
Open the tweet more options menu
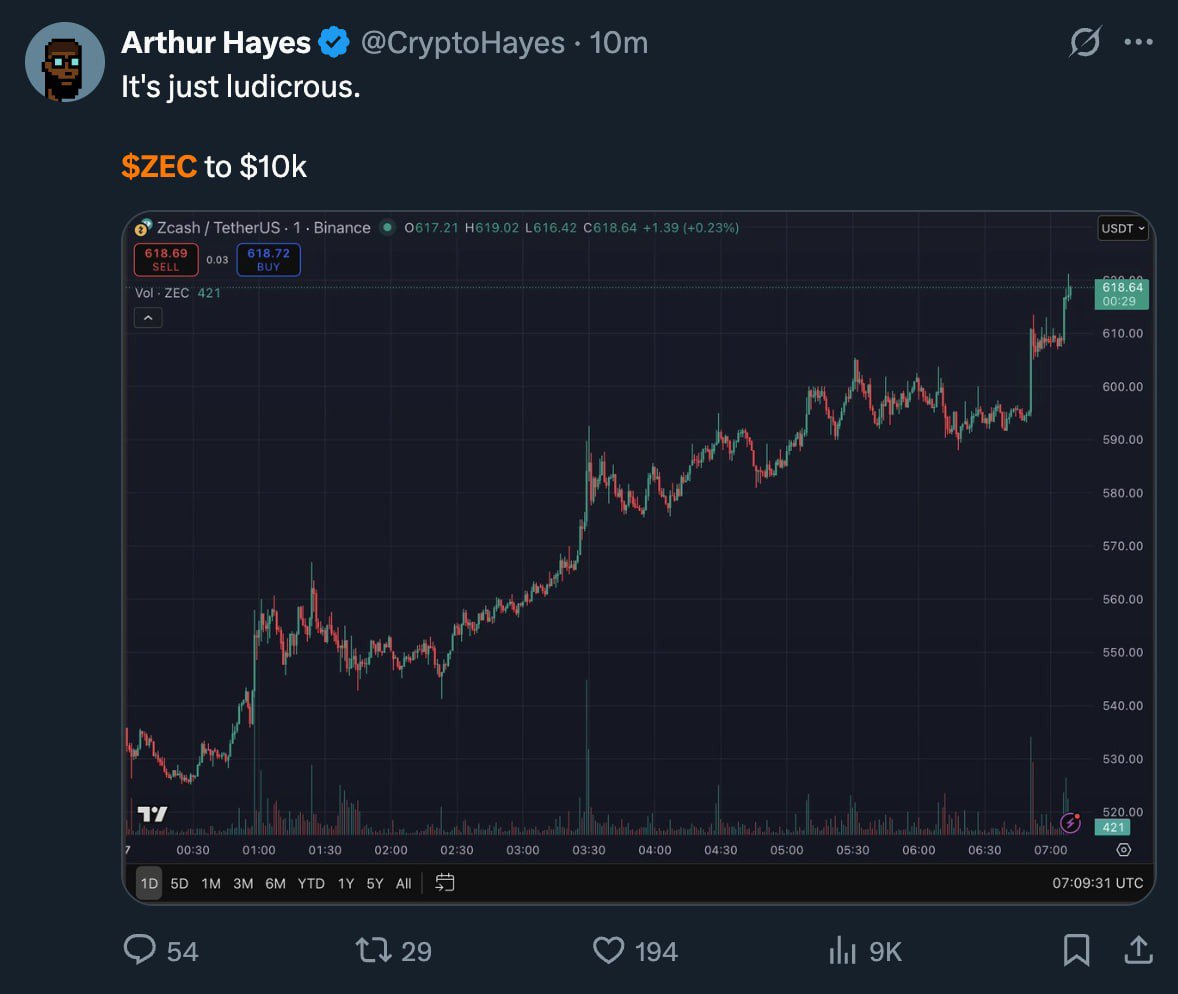pyautogui.click(x=1139, y=42)
